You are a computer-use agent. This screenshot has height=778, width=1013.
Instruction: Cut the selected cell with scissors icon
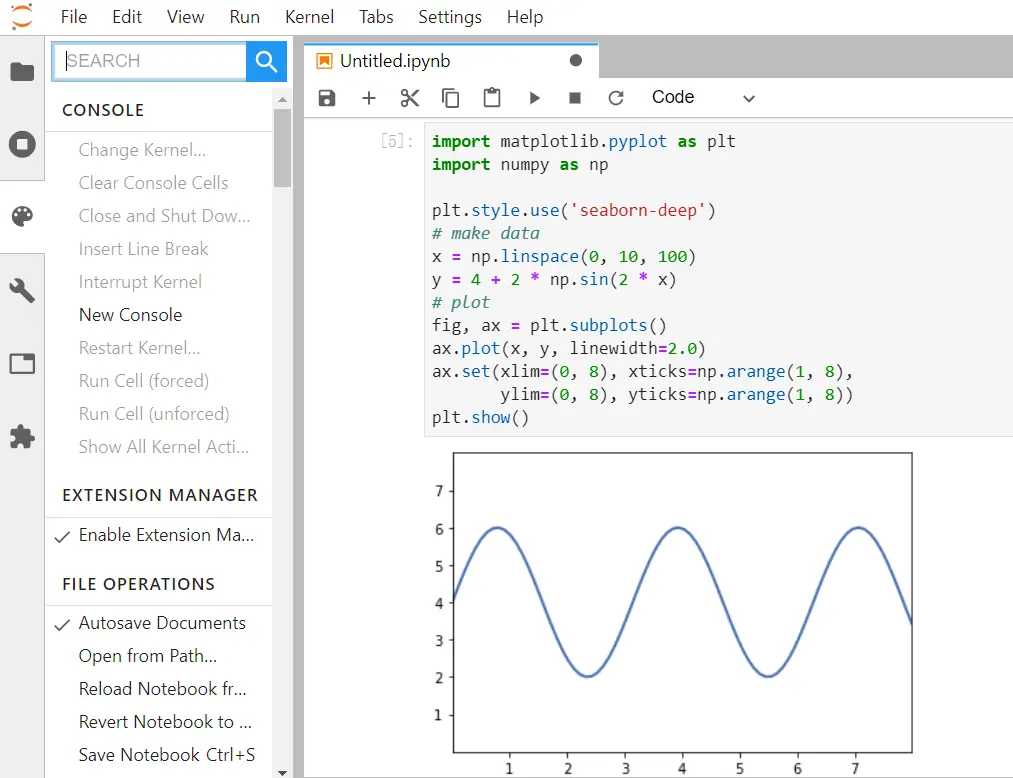click(x=410, y=98)
